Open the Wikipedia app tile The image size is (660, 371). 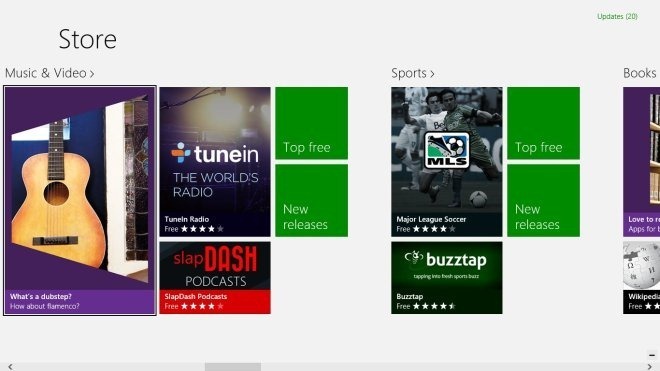641,278
